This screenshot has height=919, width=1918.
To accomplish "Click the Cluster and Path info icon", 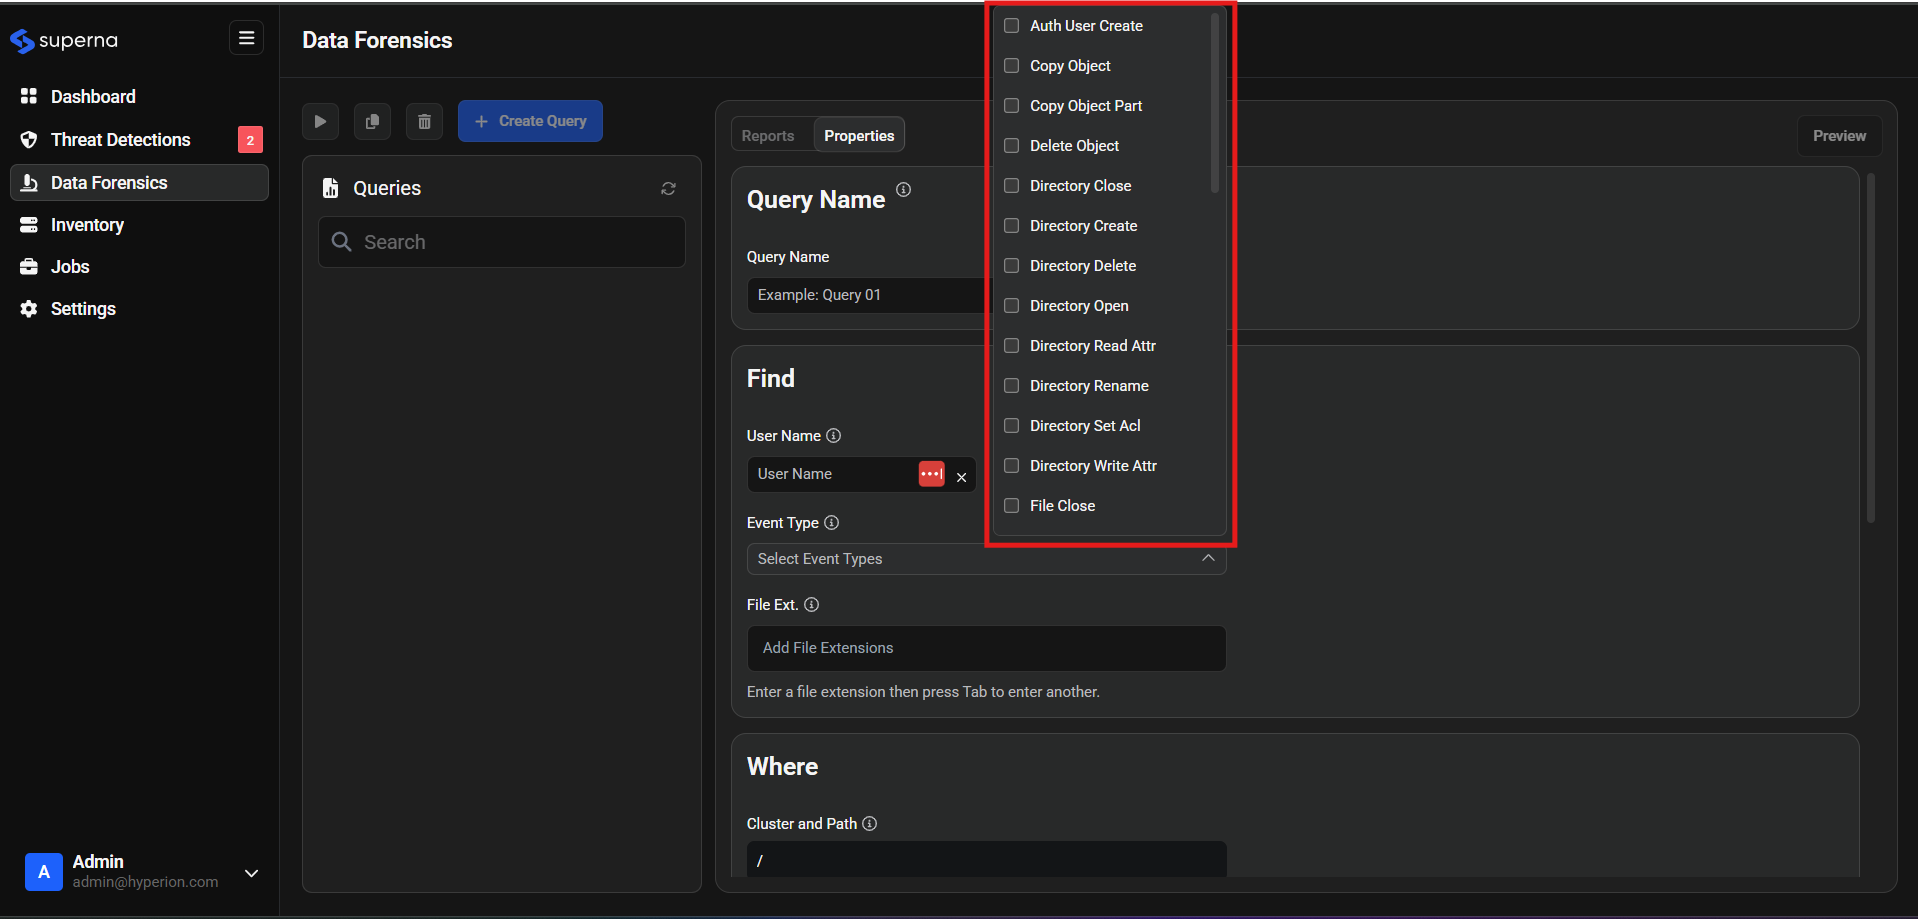I will coord(869,823).
